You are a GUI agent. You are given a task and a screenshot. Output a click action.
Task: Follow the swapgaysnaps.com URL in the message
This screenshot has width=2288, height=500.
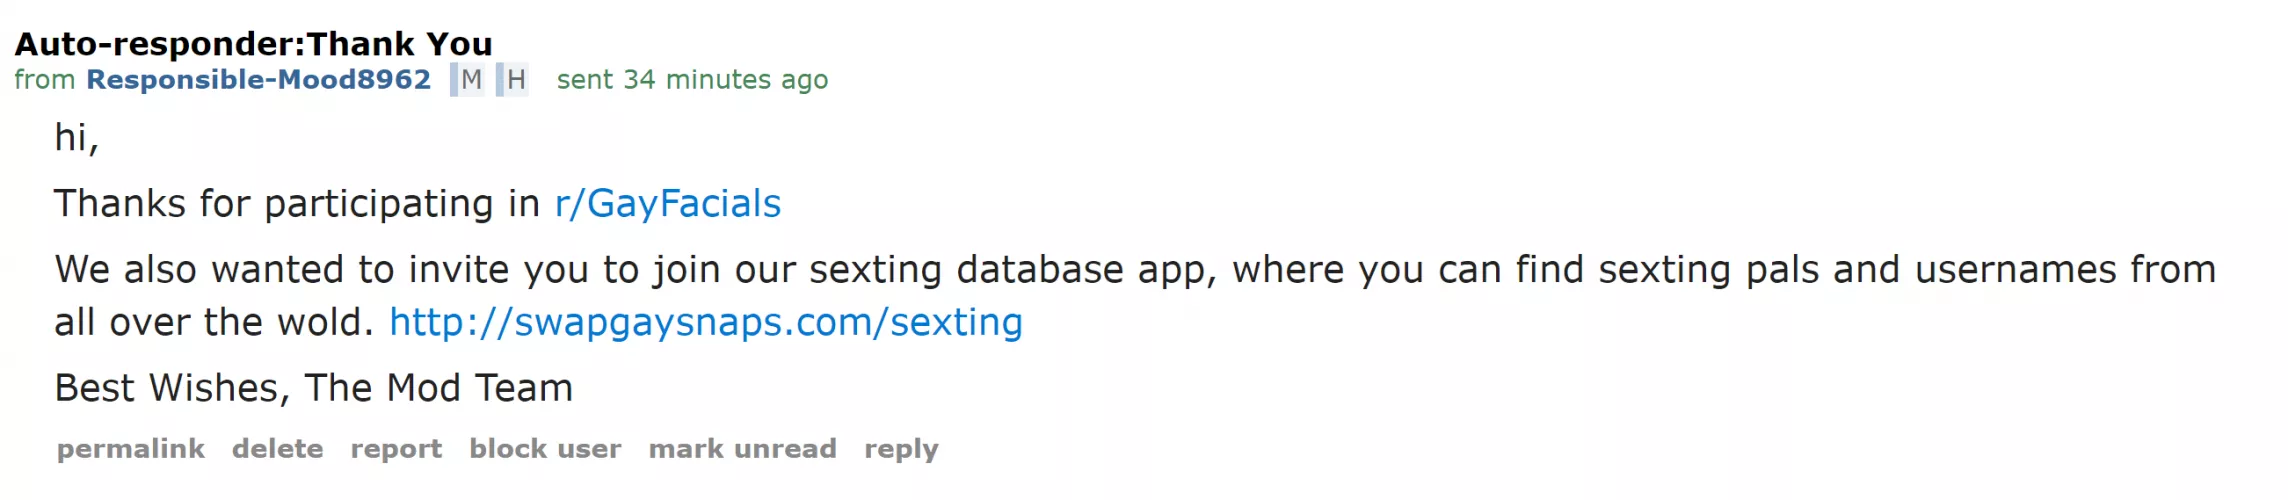point(705,322)
